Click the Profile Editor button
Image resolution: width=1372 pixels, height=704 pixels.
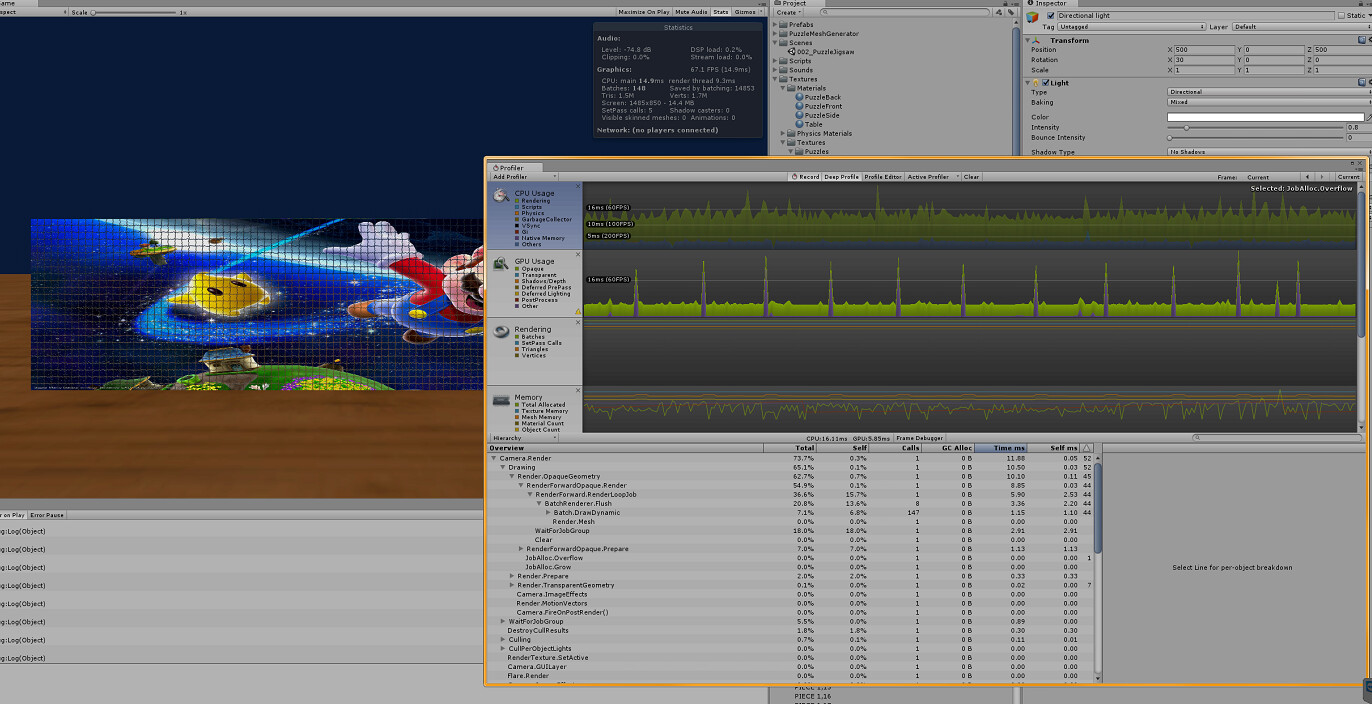[x=883, y=177]
